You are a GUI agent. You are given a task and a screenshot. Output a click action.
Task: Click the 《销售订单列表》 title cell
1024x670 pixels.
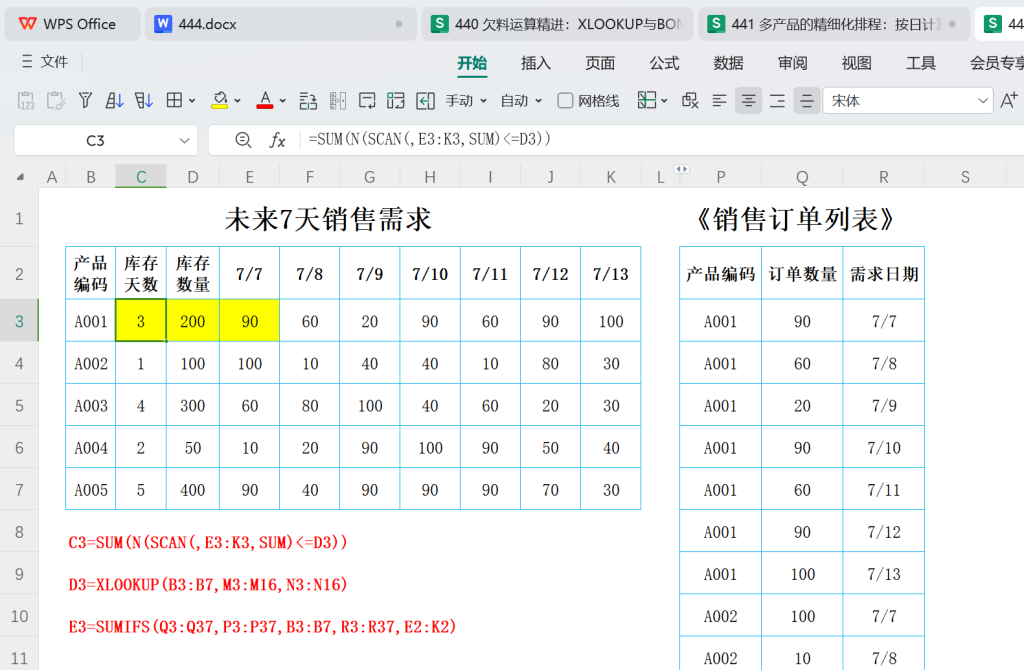[795, 219]
